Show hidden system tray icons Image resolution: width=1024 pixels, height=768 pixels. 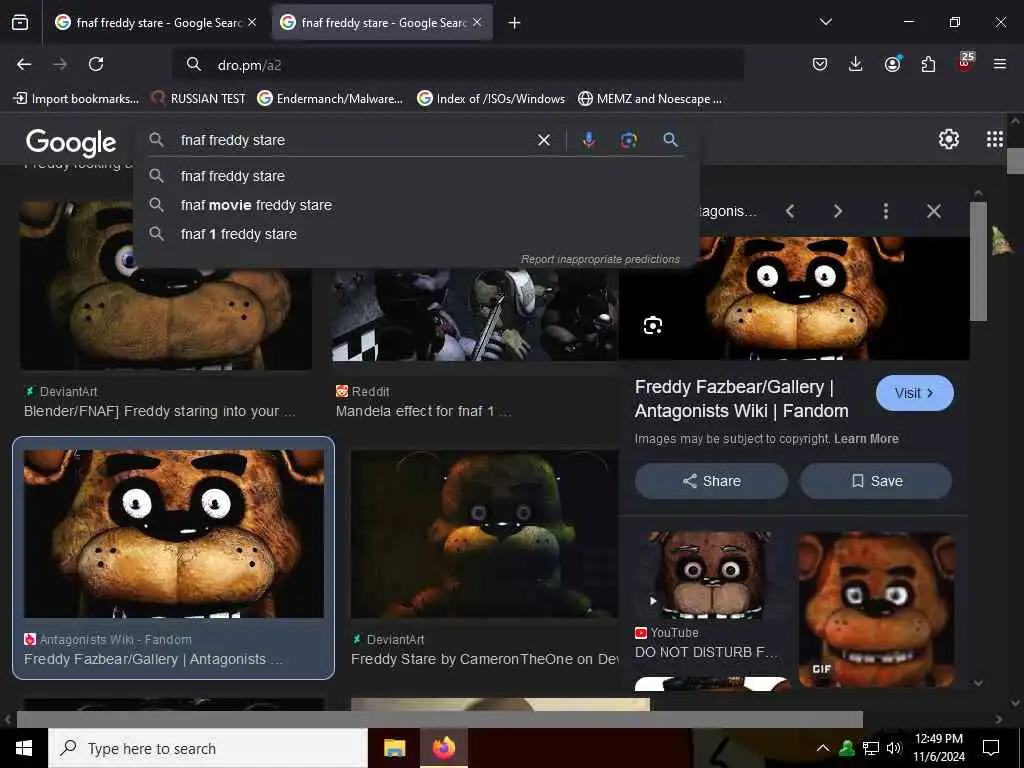[x=823, y=748]
